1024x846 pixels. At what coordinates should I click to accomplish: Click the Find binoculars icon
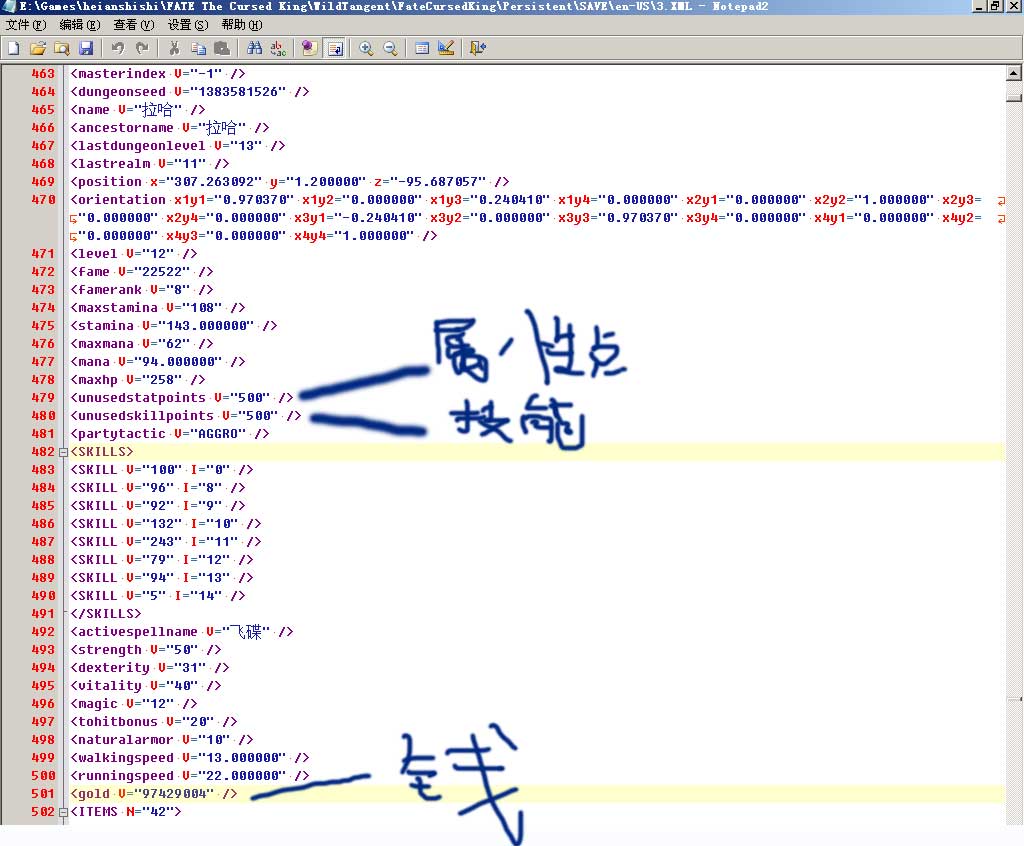pyautogui.click(x=254, y=48)
